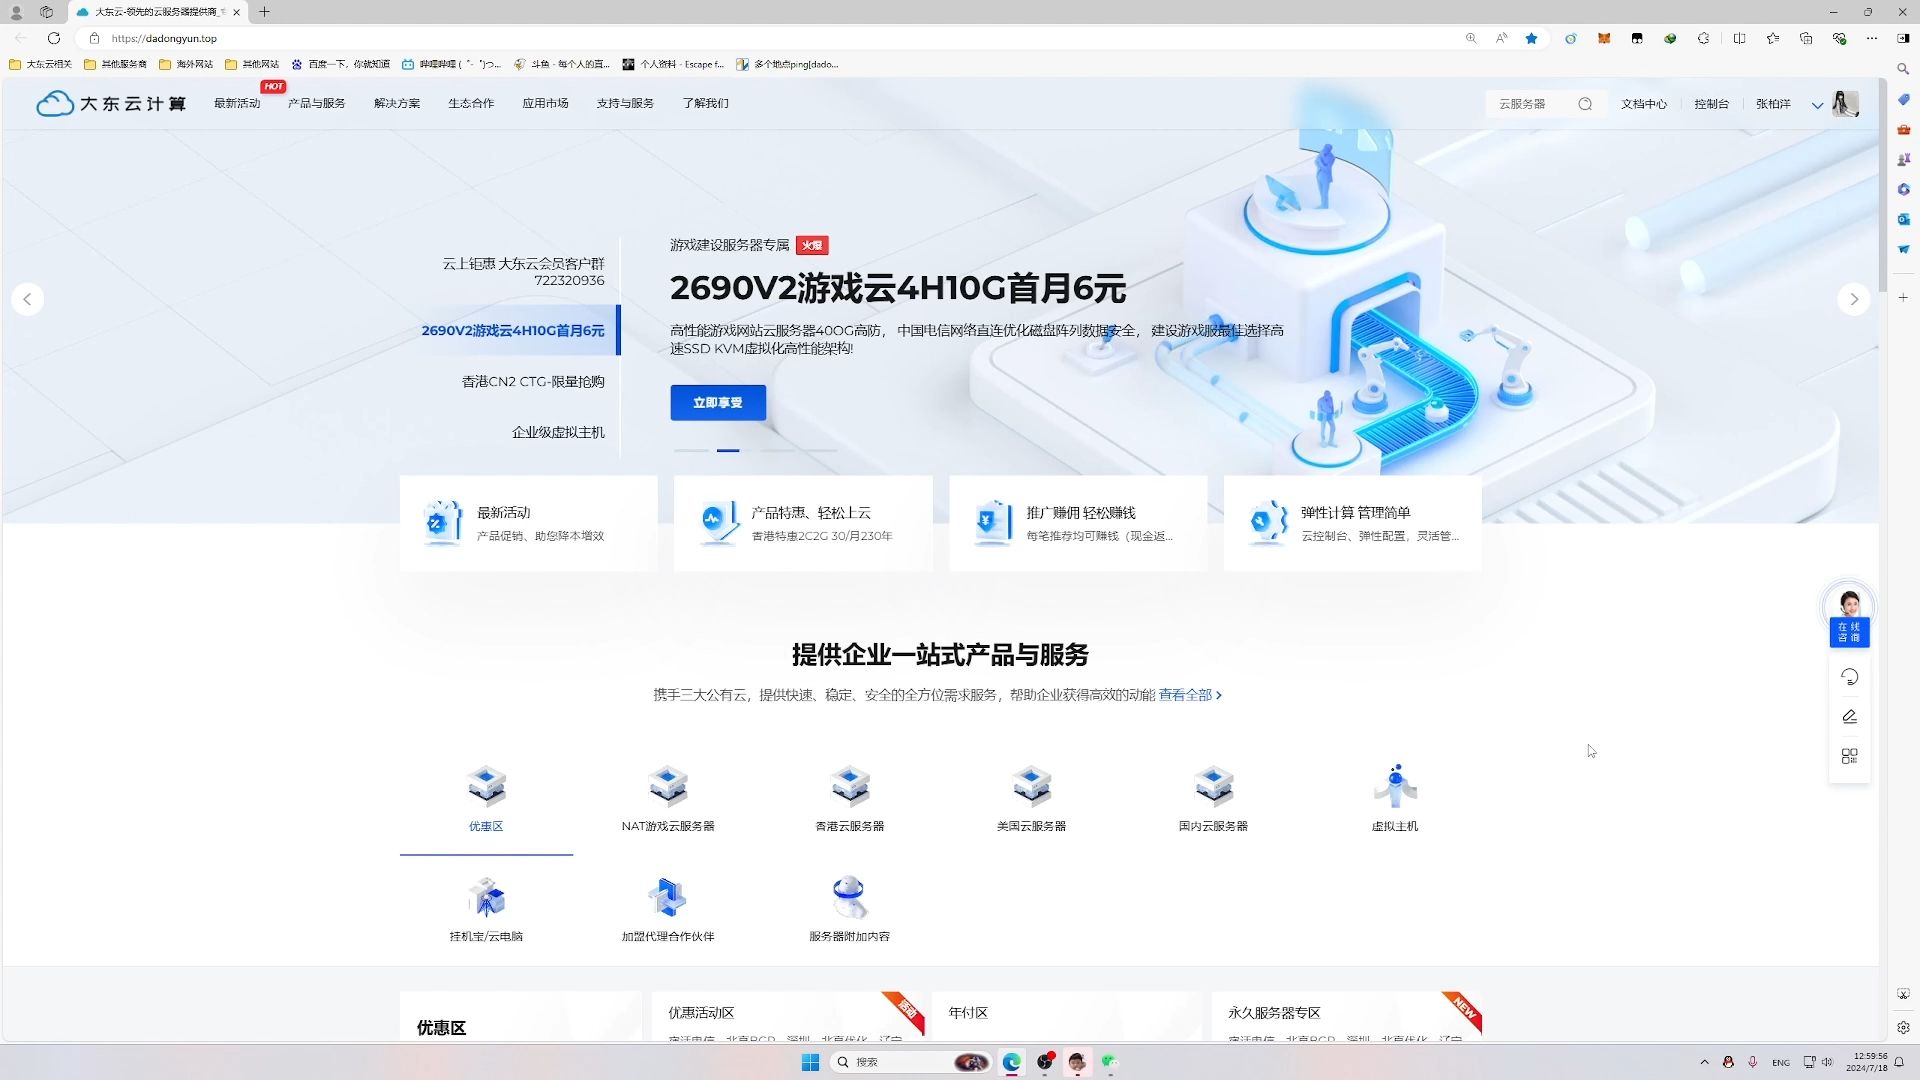Select the NAT游戏云服务器 category icon

click(x=668, y=786)
